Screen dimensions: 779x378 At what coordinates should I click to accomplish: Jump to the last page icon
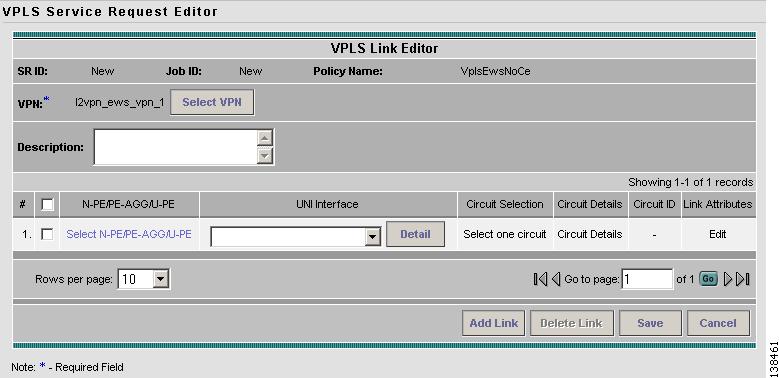click(x=743, y=279)
